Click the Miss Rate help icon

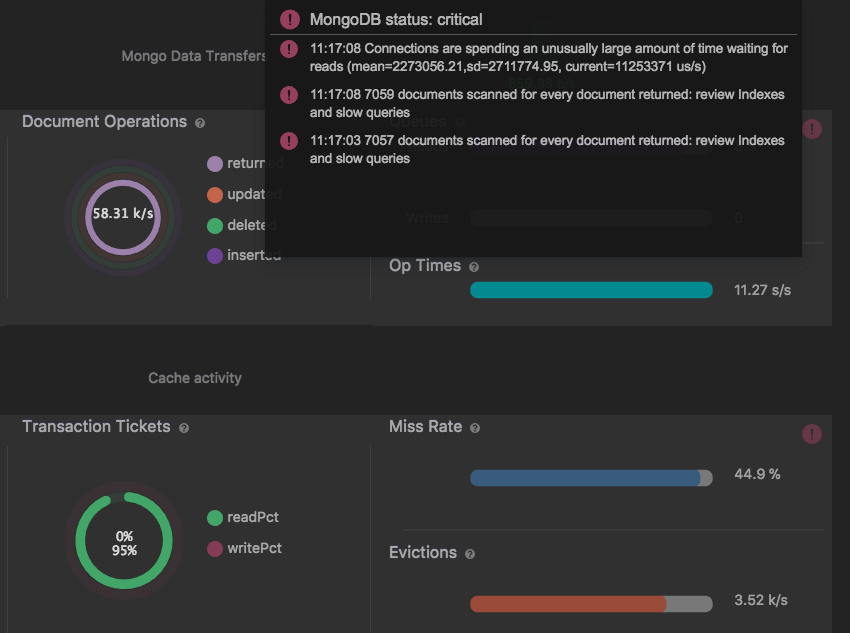pyautogui.click(x=475, y=428)
